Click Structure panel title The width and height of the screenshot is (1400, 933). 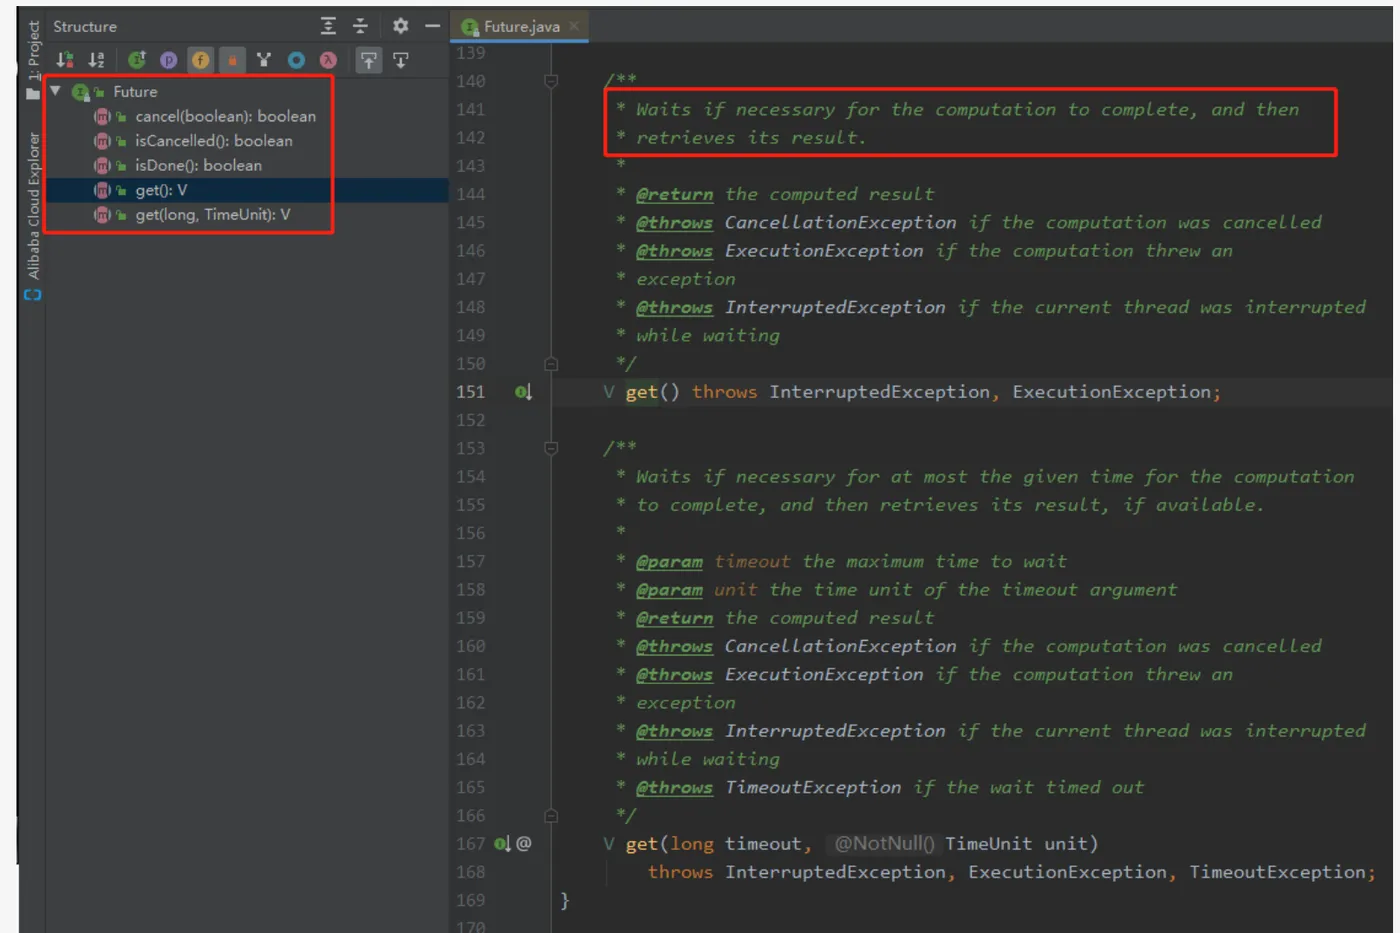[85, 26]
